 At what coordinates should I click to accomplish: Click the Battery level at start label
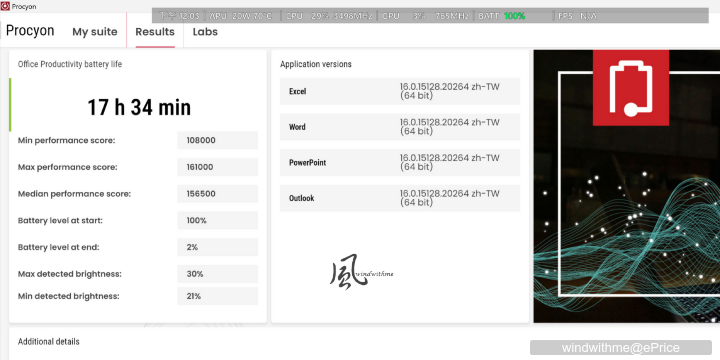[x=60, y=220]
